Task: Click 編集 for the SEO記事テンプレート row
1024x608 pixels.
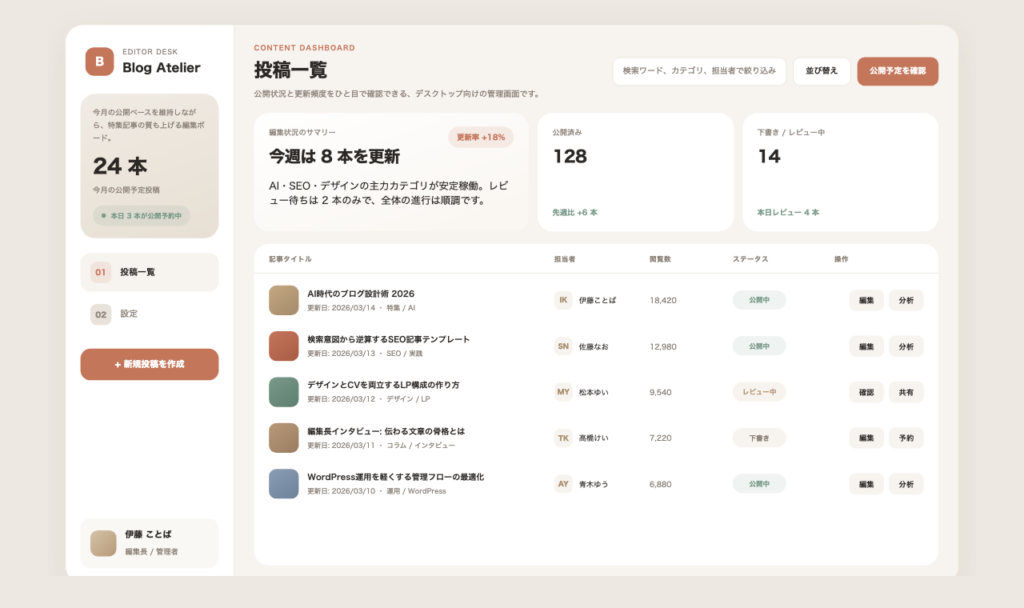Action: pyautogui.click(x=866, y=346)
